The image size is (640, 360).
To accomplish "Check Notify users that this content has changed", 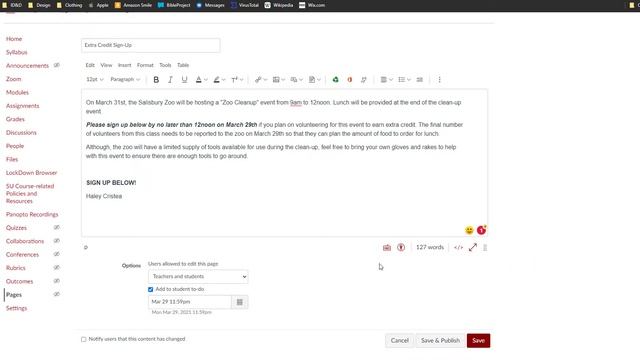I will [84, 339].
